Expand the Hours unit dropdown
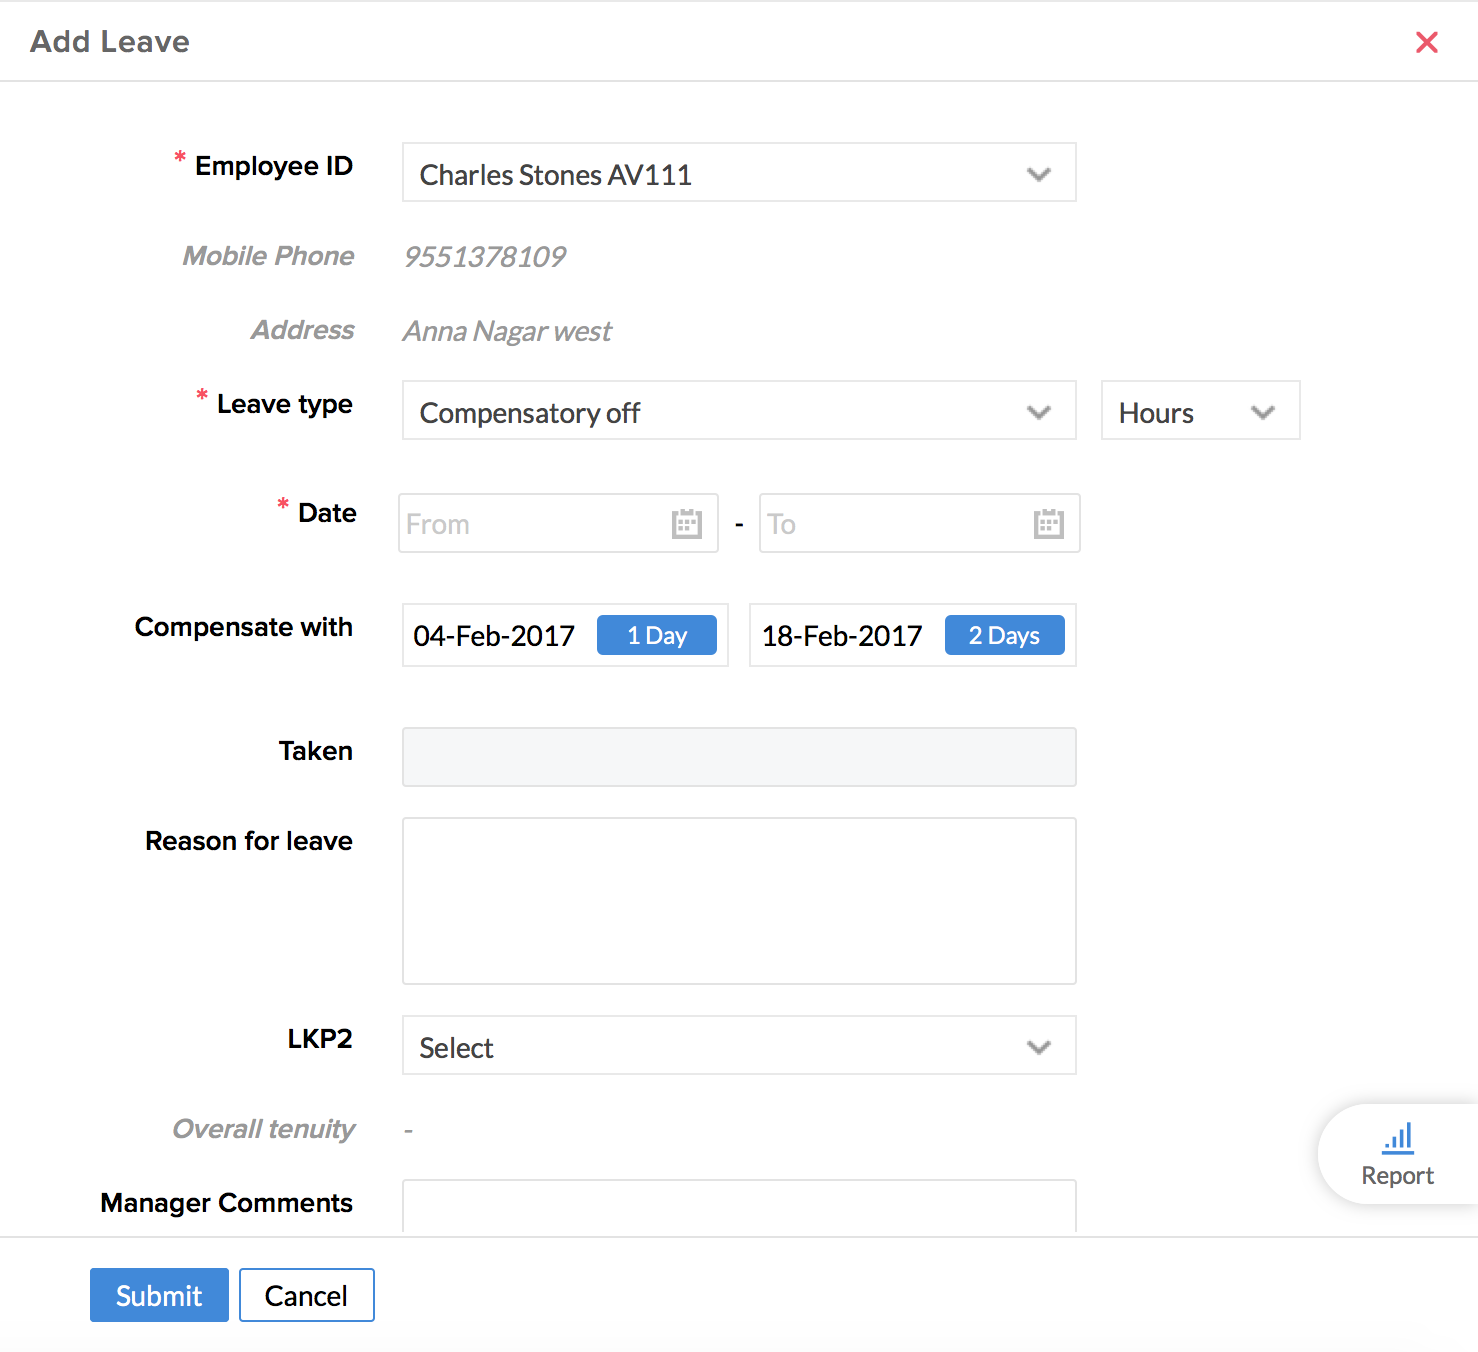Viewport: 1478px width, 1352px height. (x=1199, y=411)
